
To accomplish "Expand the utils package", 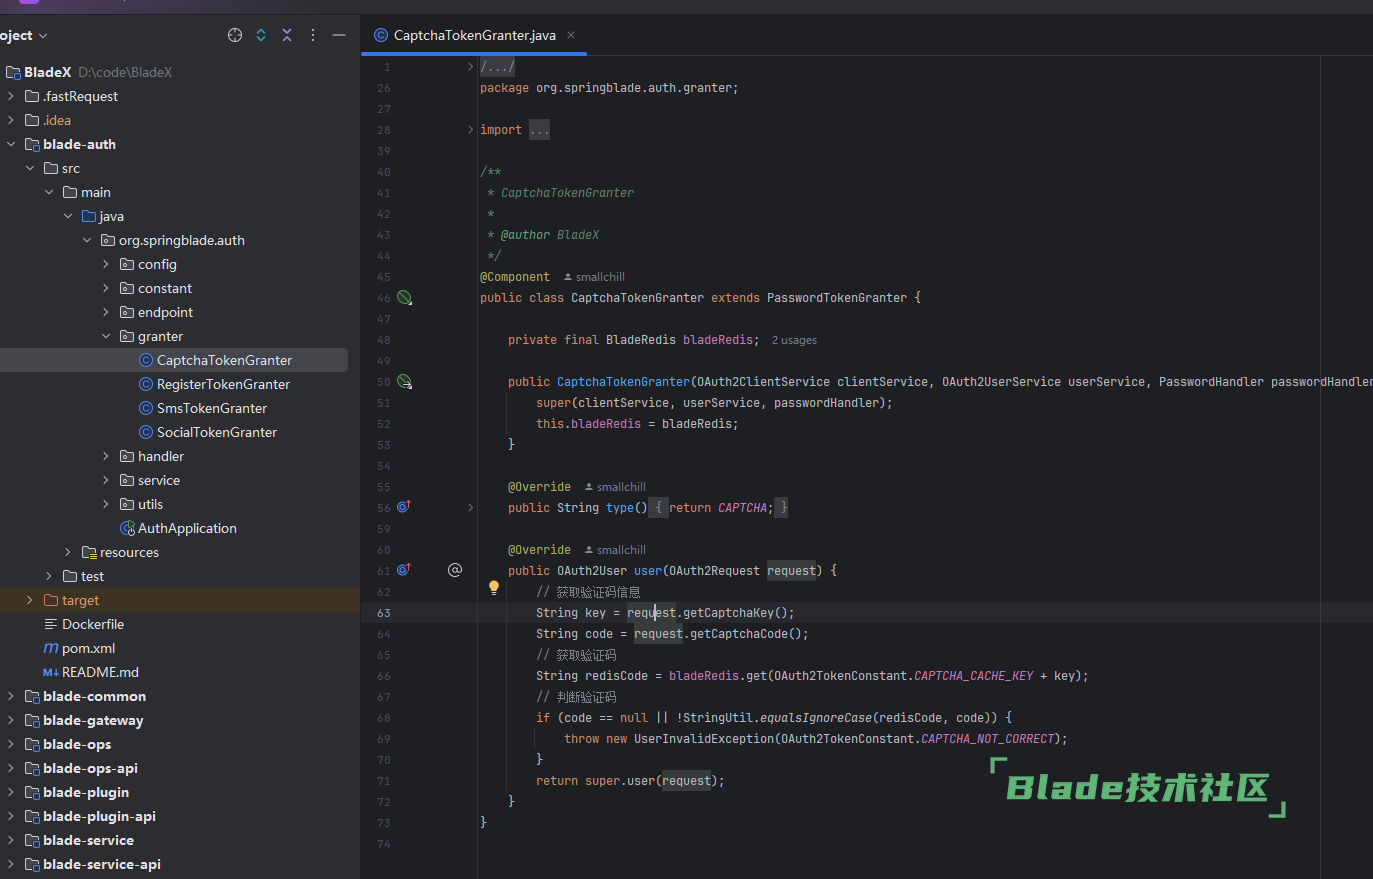I will click(106, 504).
